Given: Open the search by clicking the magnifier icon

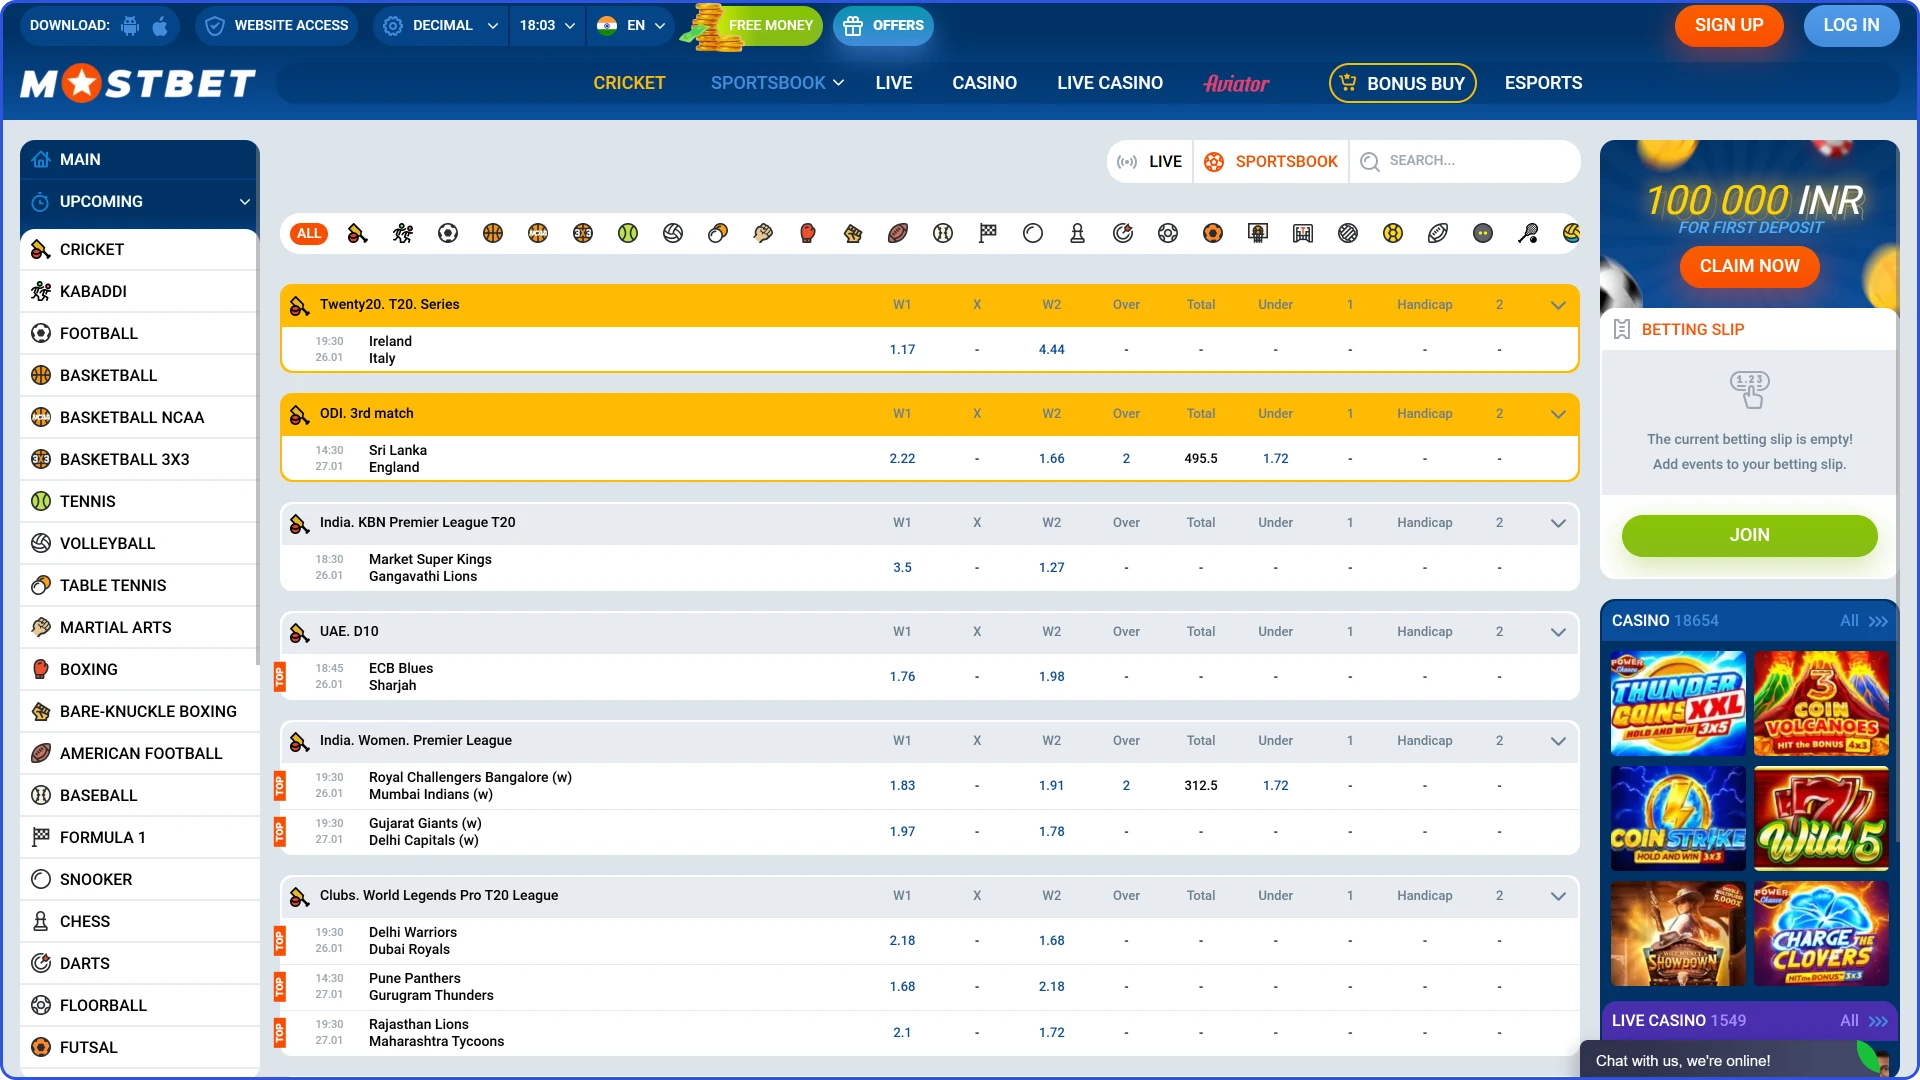Looking at the screenshot, I should coord(1370,161).
